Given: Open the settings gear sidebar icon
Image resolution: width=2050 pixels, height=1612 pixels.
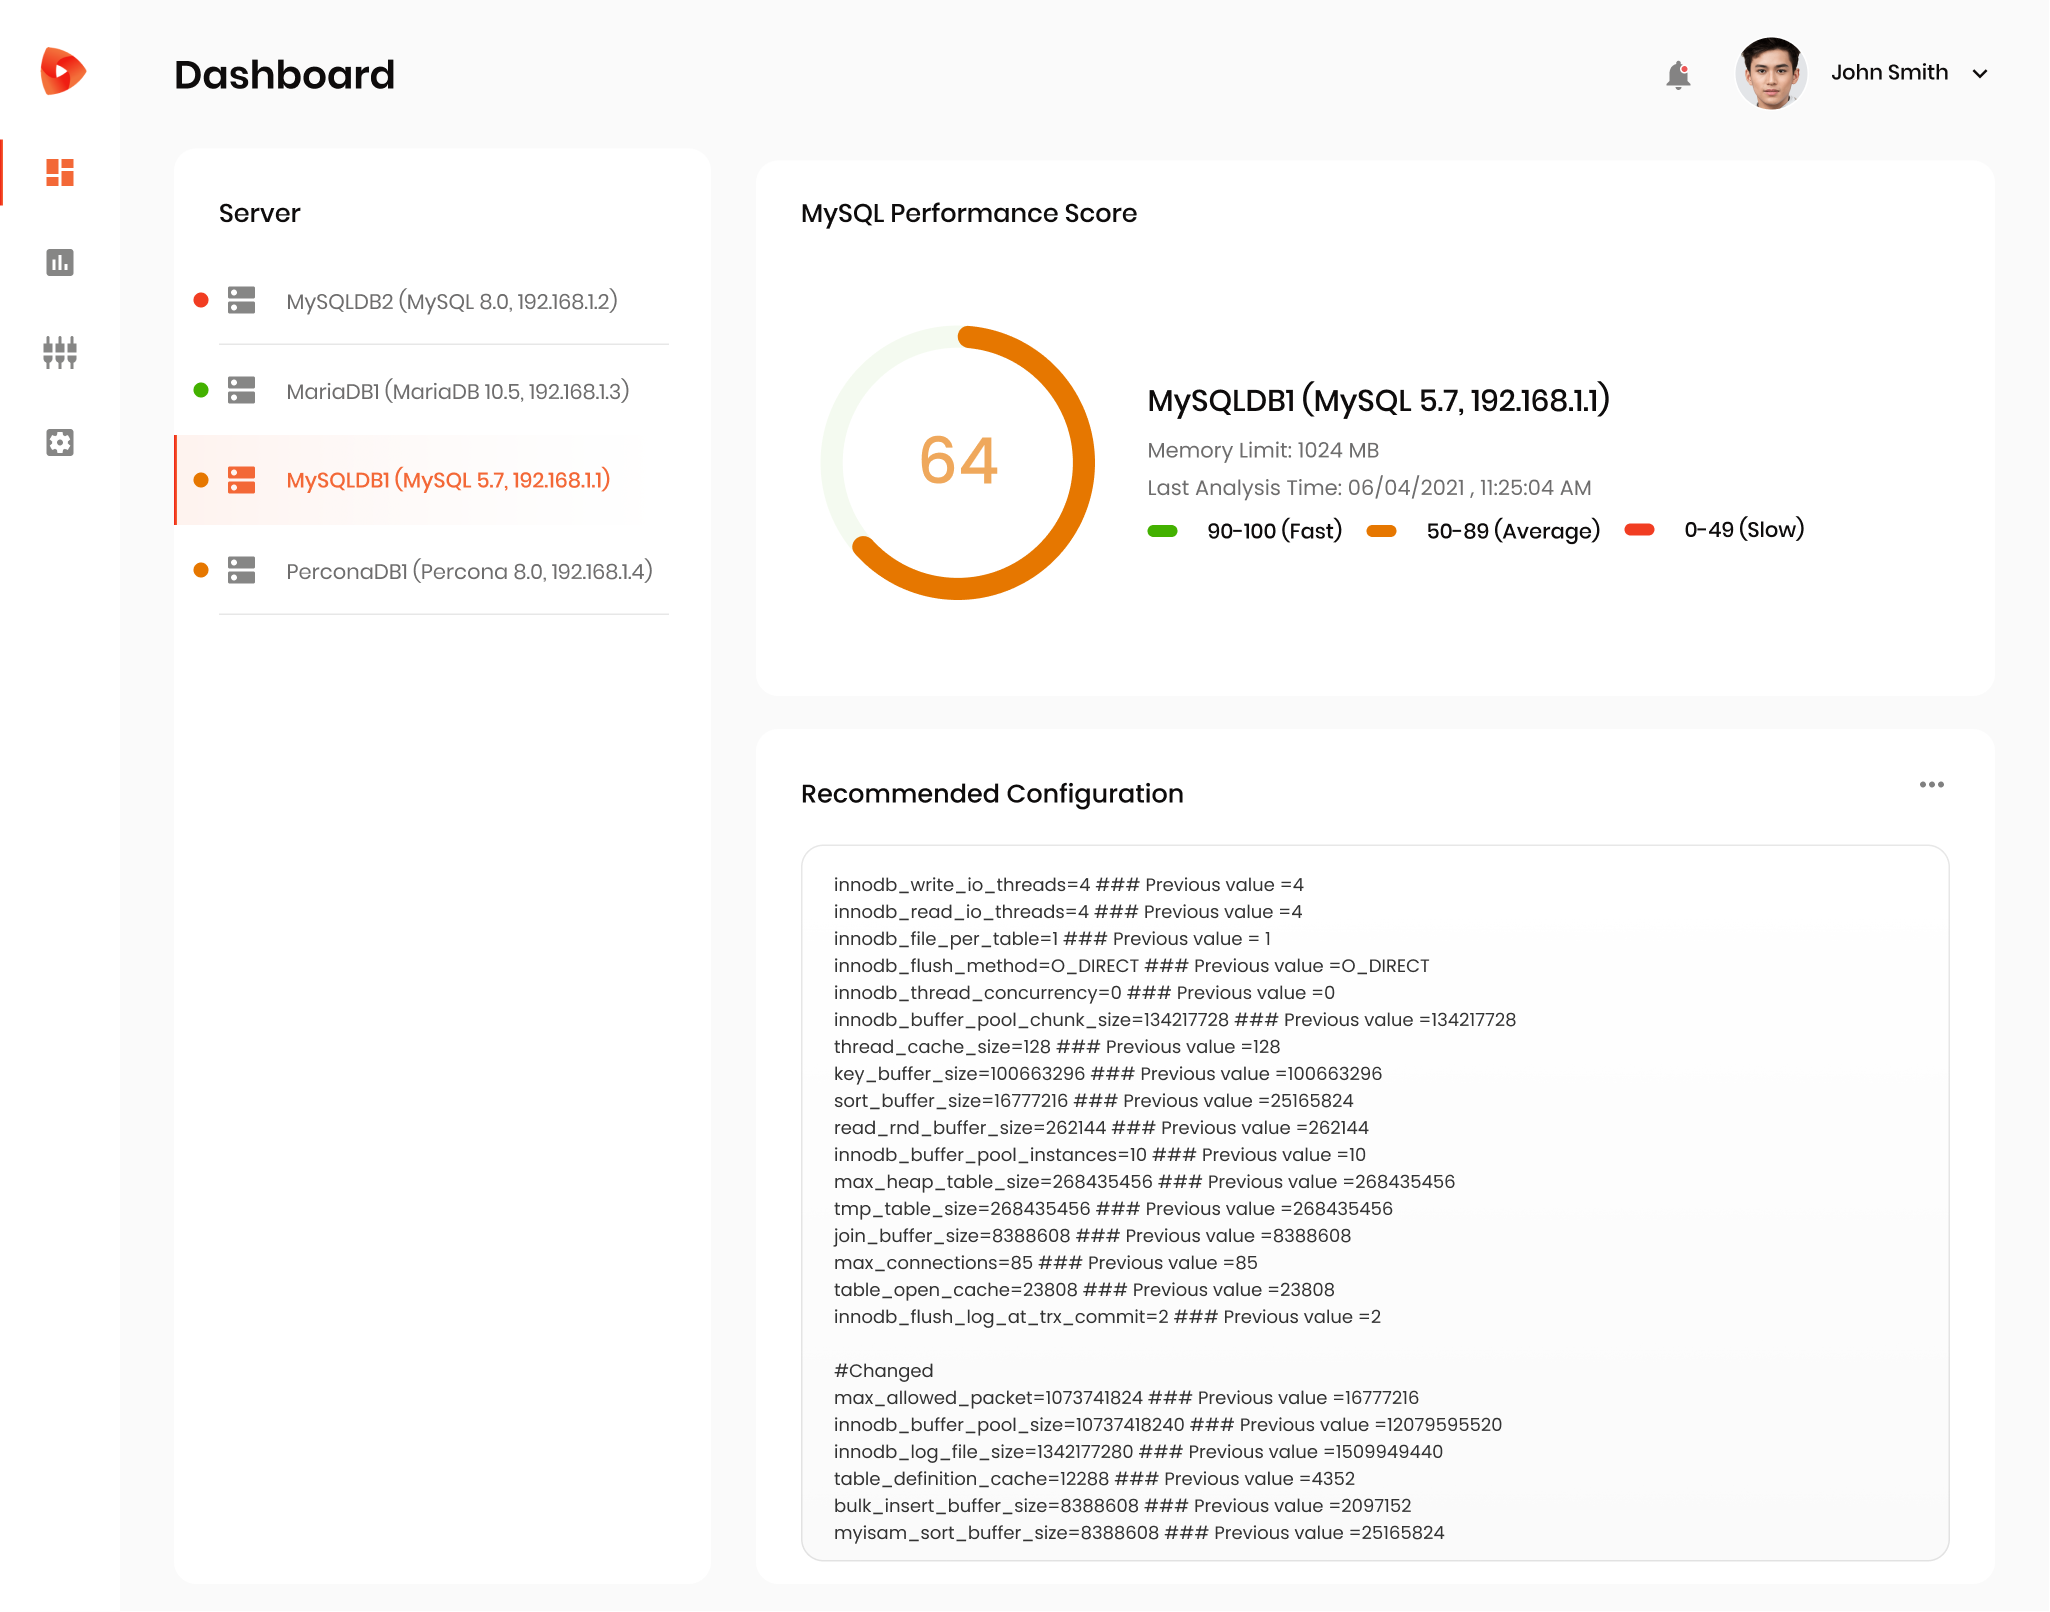Looking at the screenshot, I should pos(60,442).
